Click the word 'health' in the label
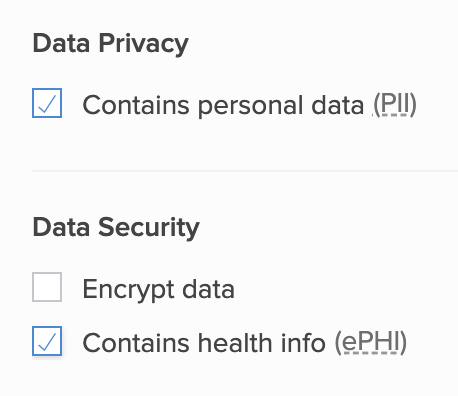Screen dimensions: 458x396 pos(236,343)
